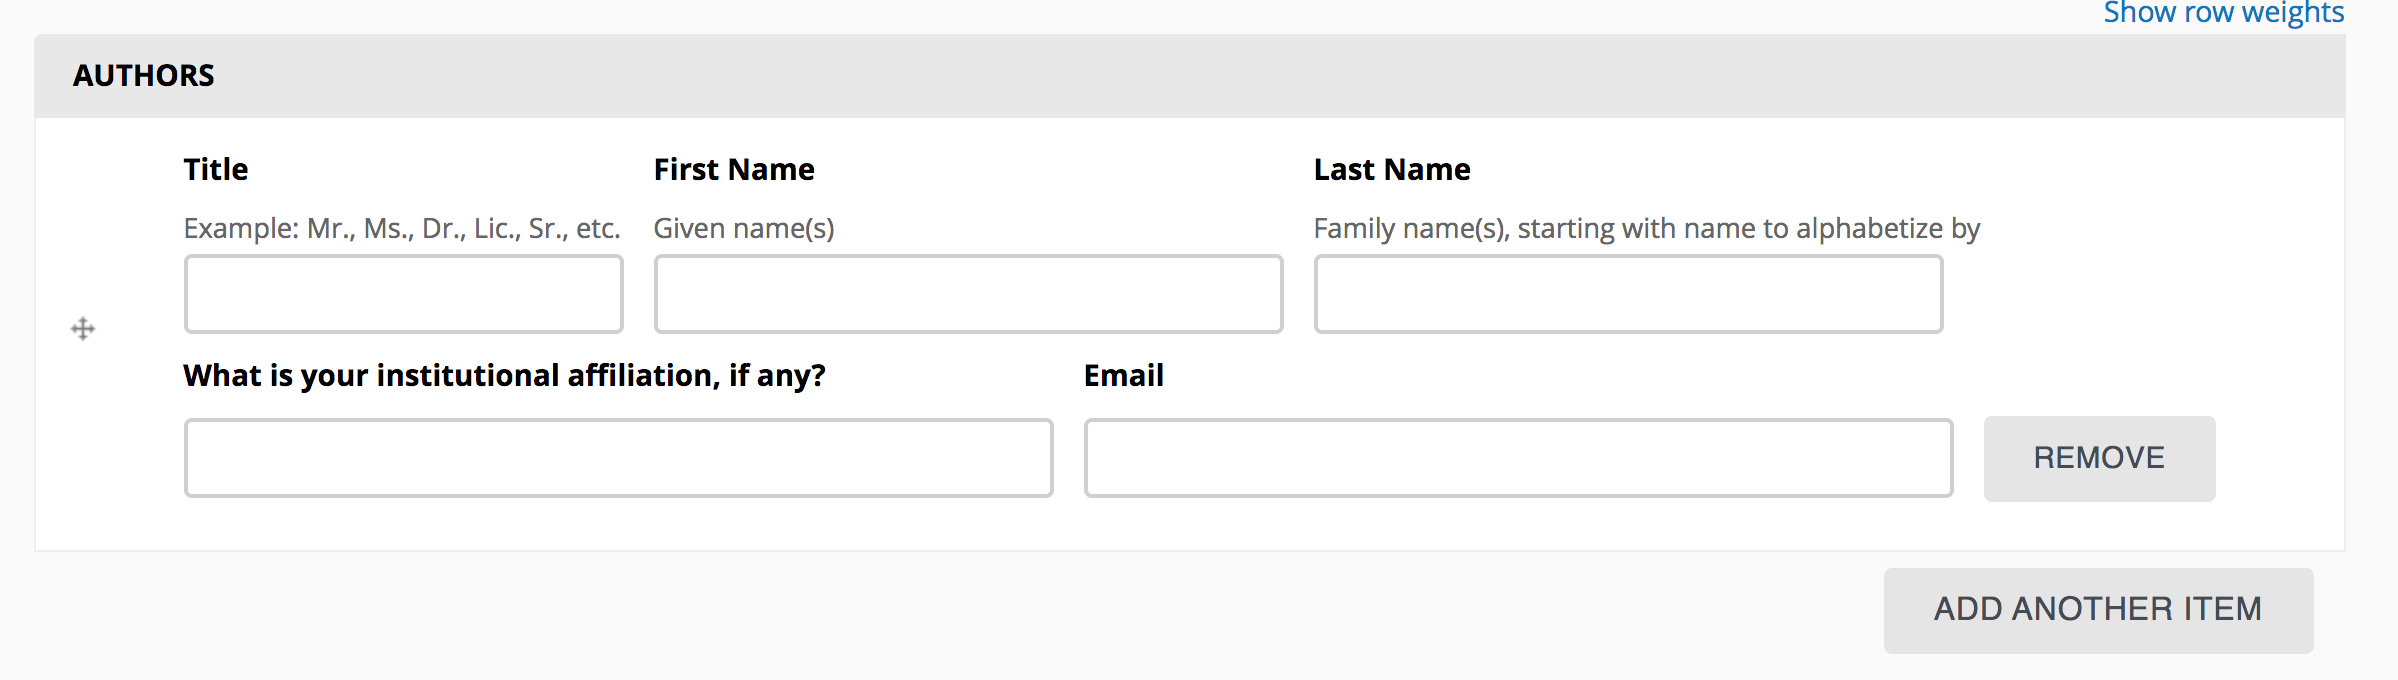Click the Last Name label
2398x680 pixels.
coord(1392,169)
